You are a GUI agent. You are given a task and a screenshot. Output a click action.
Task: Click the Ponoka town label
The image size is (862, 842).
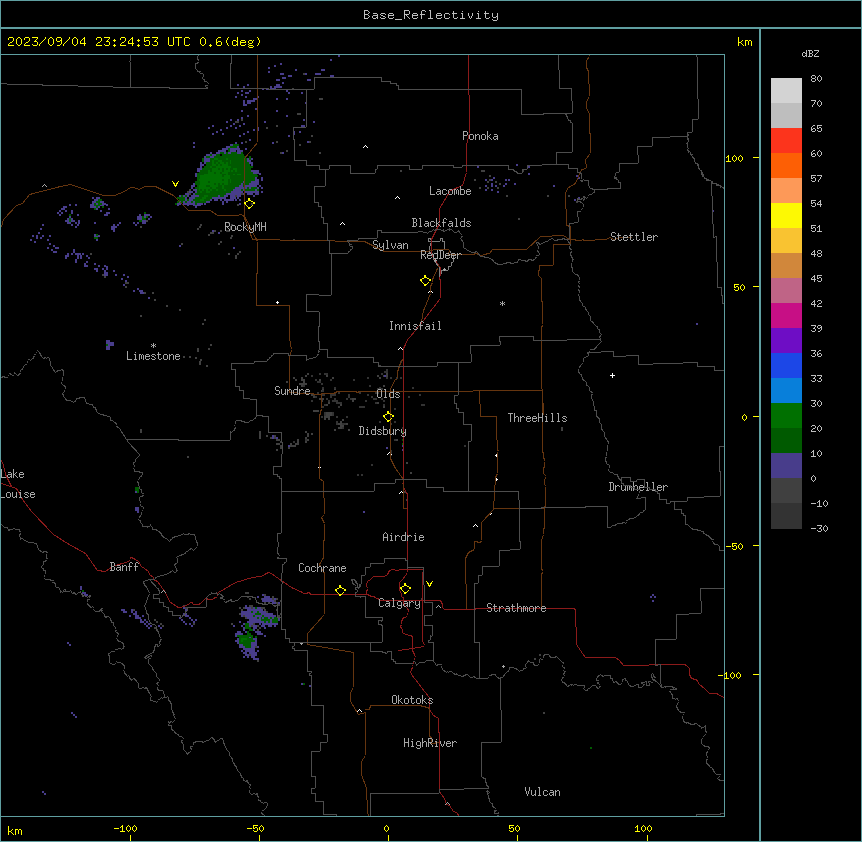click(480, 136)
